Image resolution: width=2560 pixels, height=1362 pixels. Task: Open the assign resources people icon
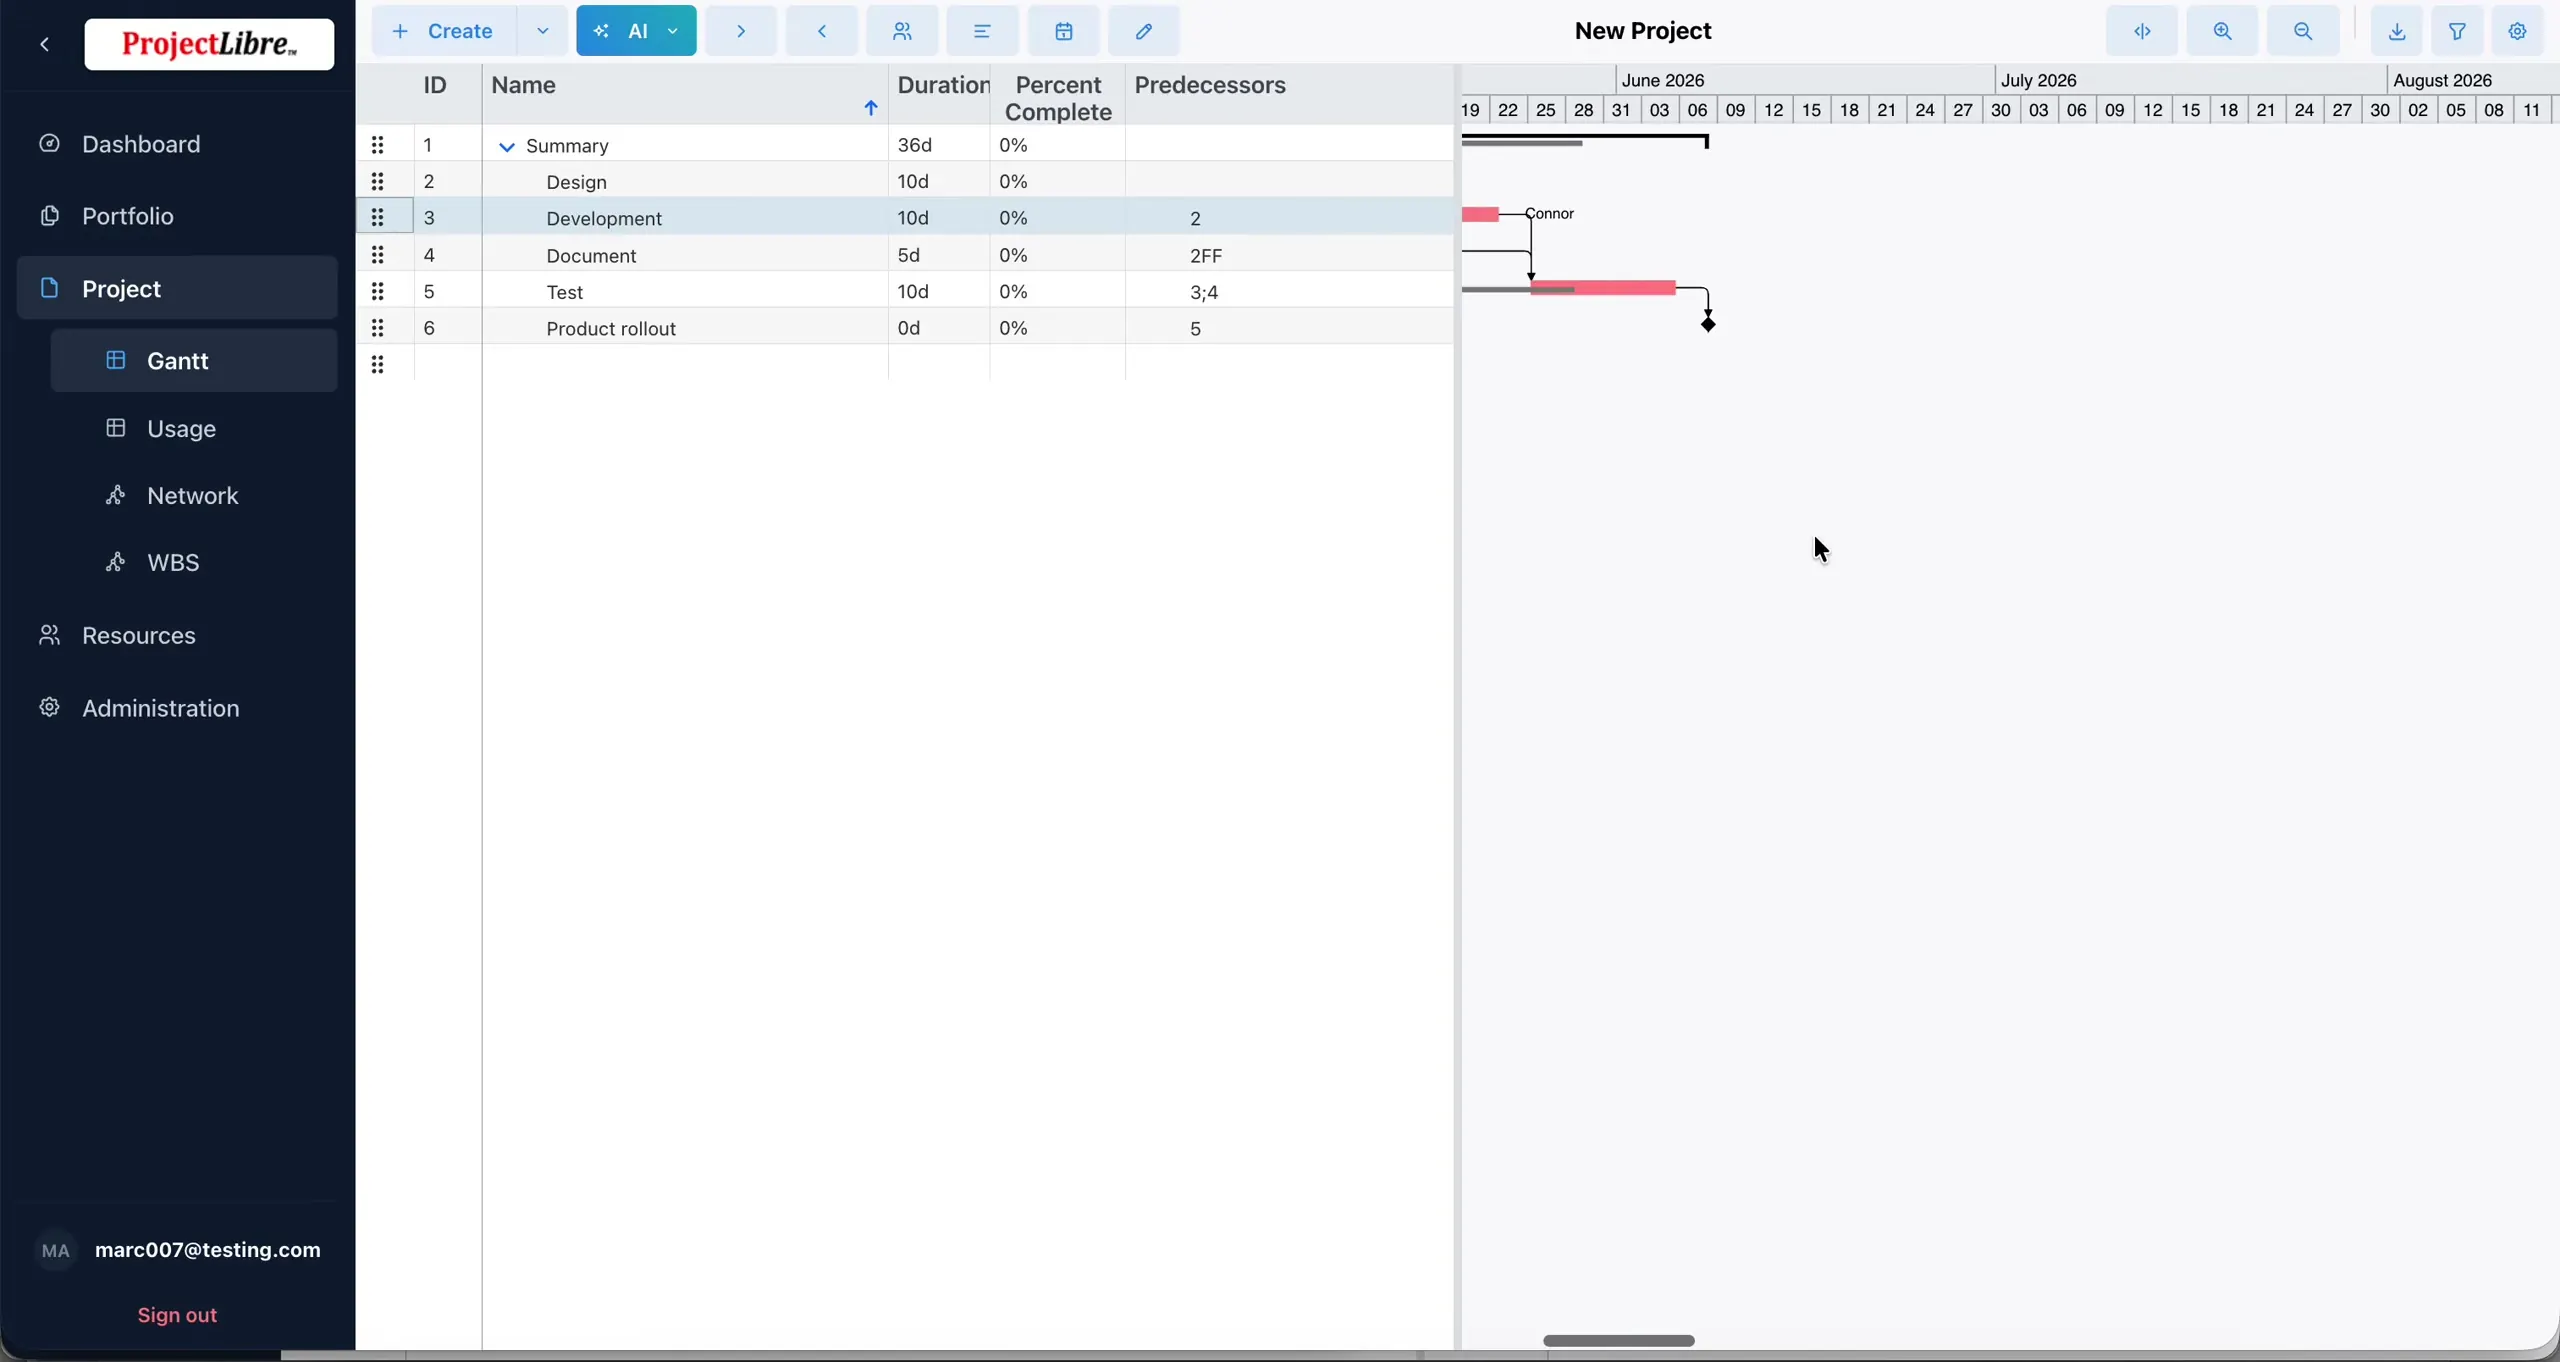coord(902,31)
